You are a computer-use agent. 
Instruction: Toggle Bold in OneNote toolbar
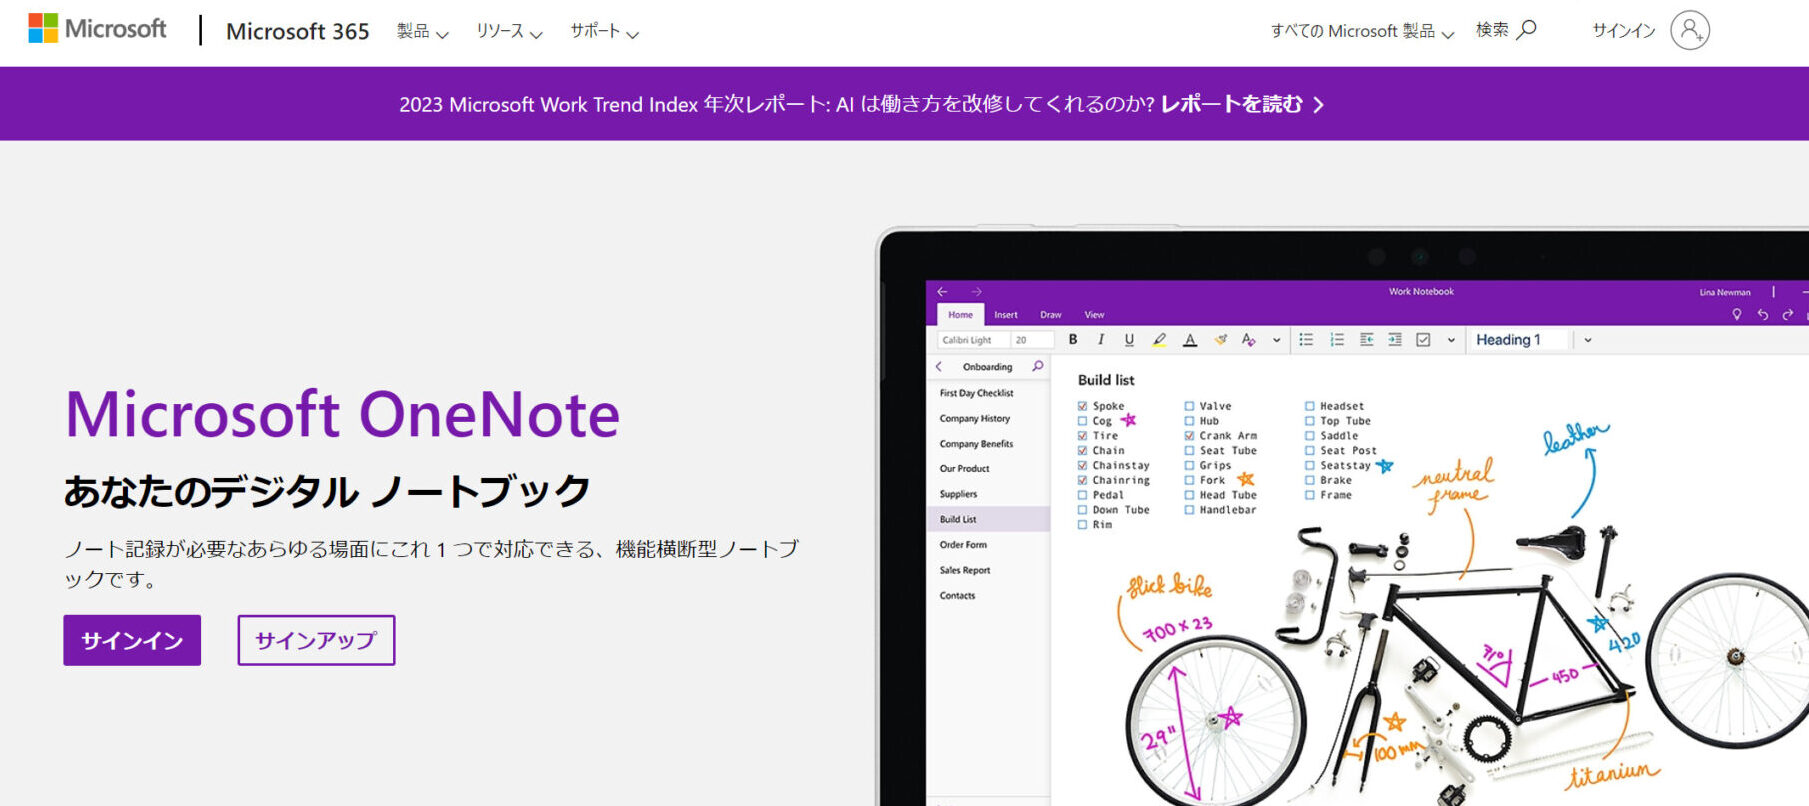[x=1073, y=340]
